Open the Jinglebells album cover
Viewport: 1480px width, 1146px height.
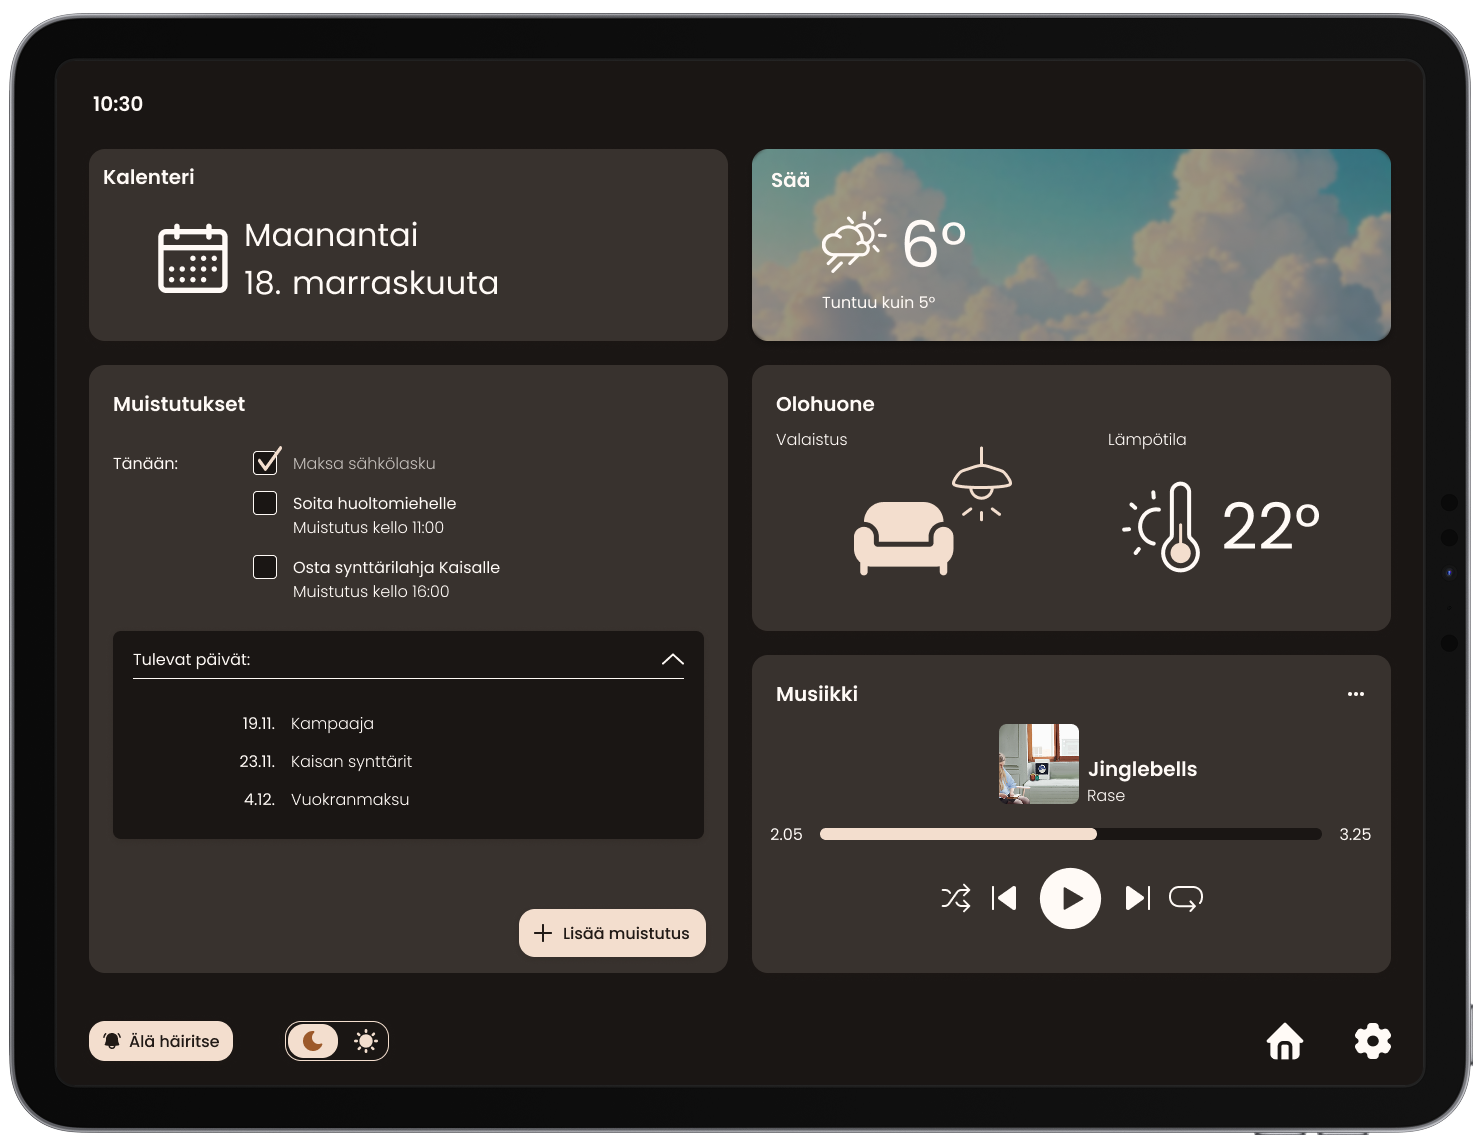click(1039, 764)
